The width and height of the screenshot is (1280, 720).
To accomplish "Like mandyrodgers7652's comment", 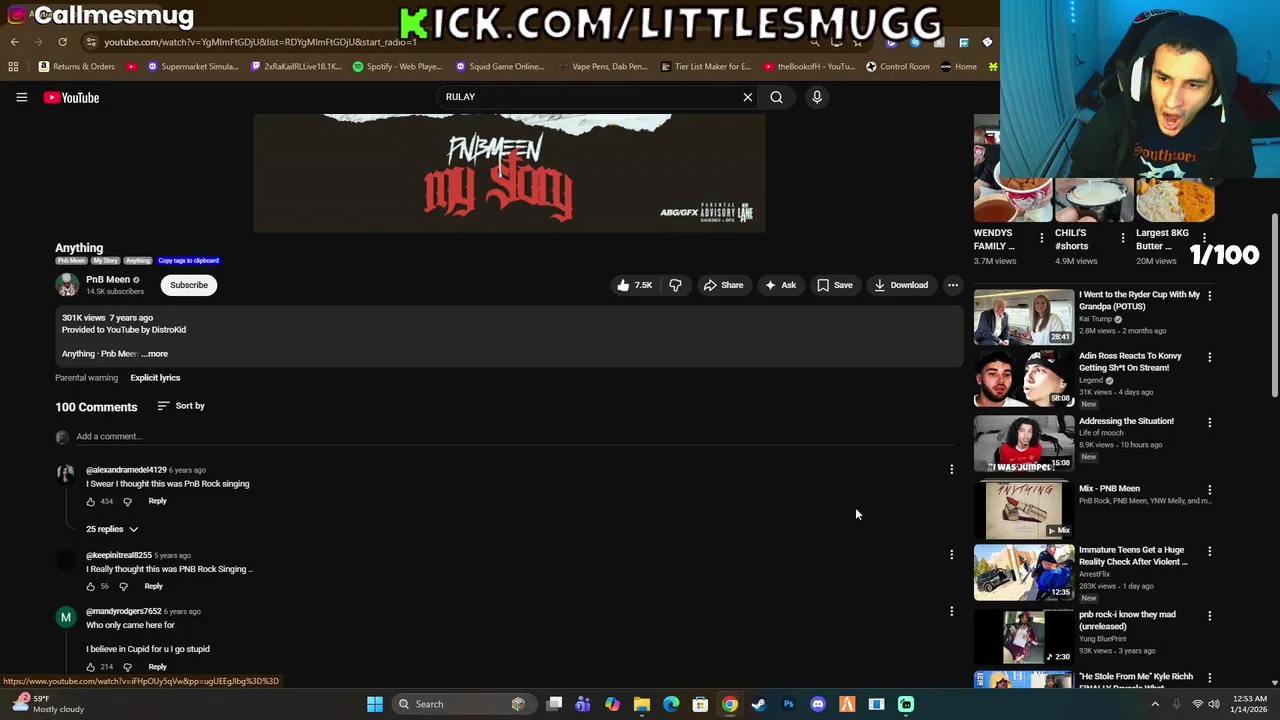I will (x=90, y=667).
